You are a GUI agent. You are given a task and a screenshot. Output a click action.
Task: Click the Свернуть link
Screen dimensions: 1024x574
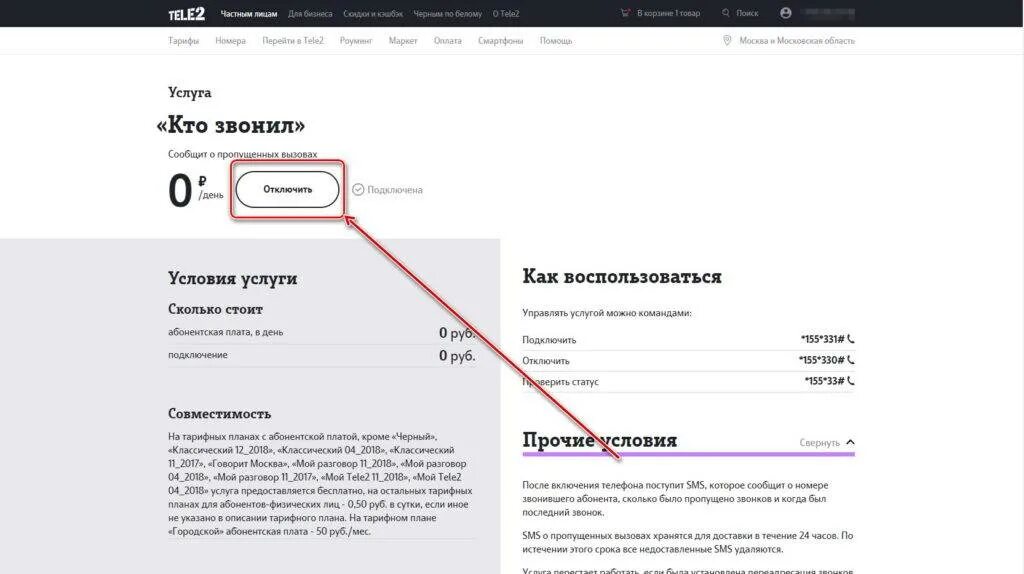(819, 443)
